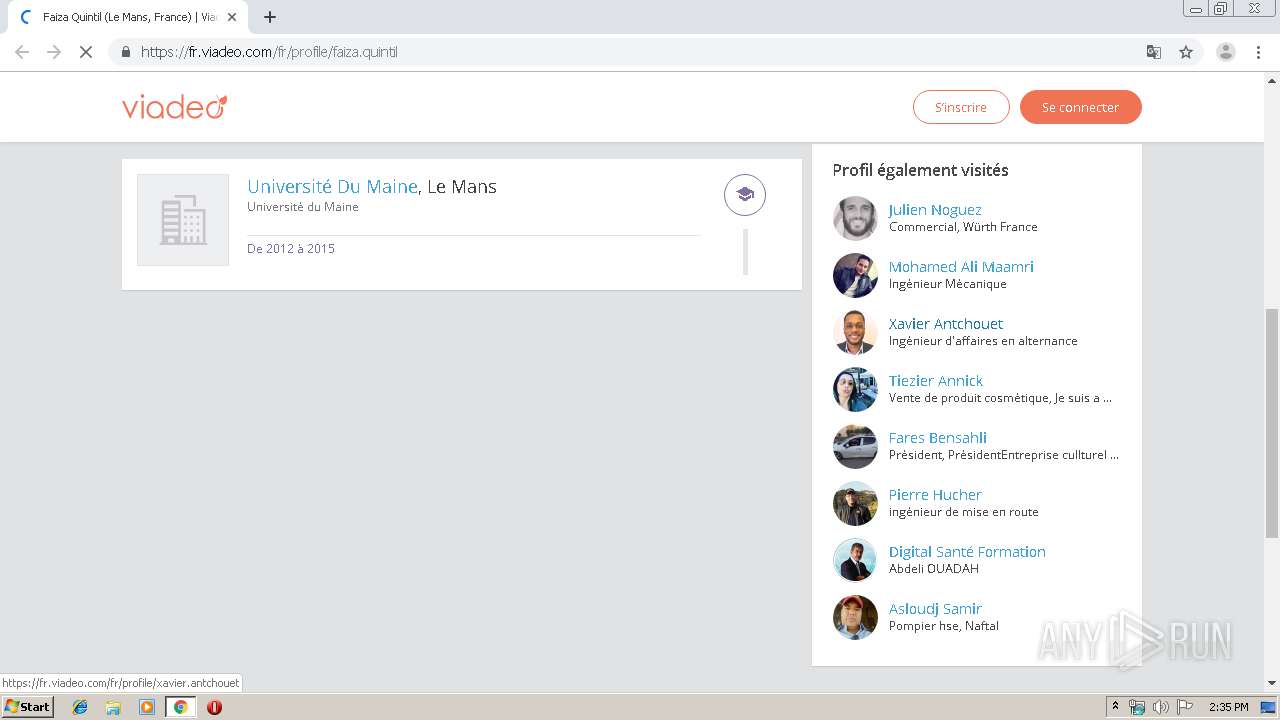1280x720 pixels.
Task: Click the Se connecter button
Action: pos(1080,107)
